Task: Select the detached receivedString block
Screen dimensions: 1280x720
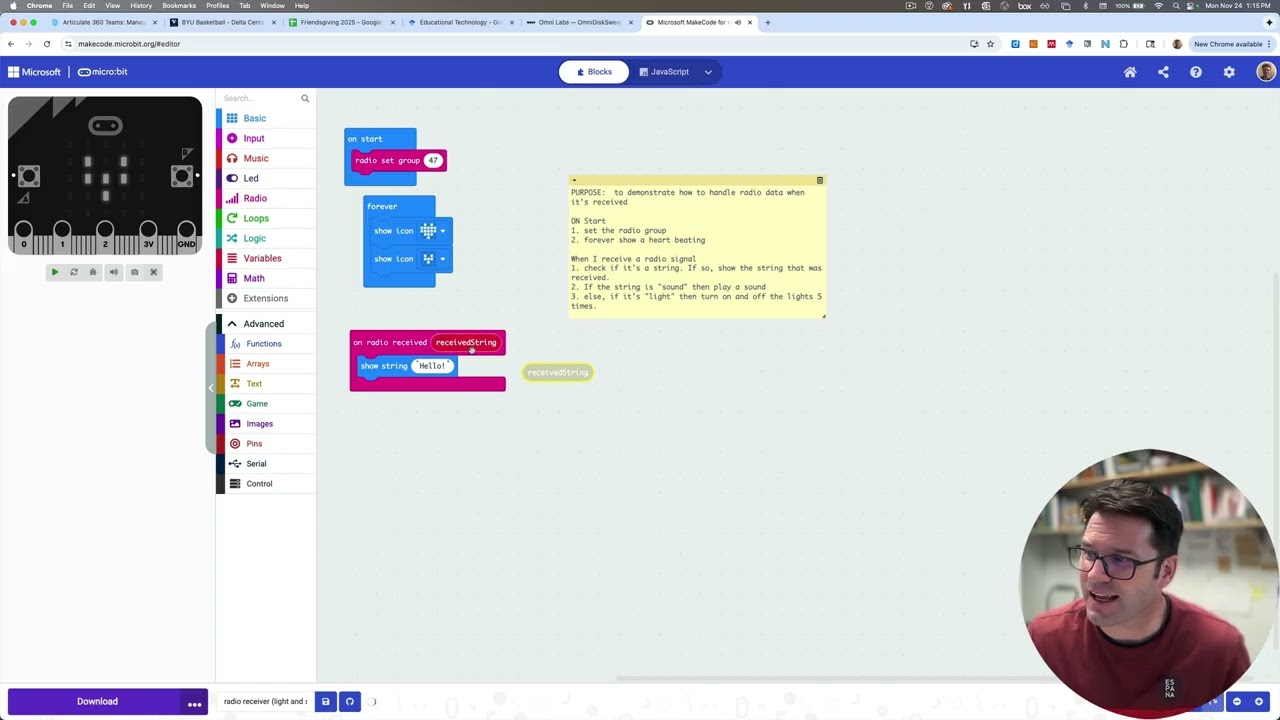Action: pos(558,372)
